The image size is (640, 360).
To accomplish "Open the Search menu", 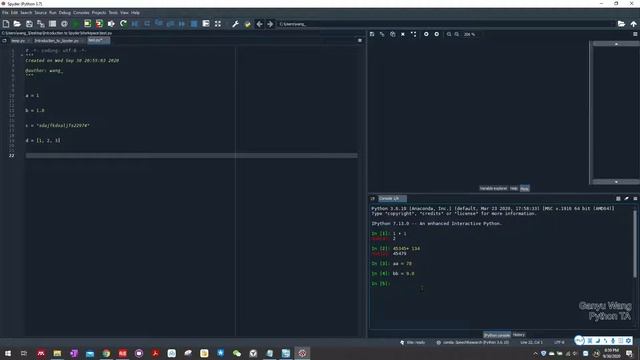I will pyautogui.click(x=26, y=13).
